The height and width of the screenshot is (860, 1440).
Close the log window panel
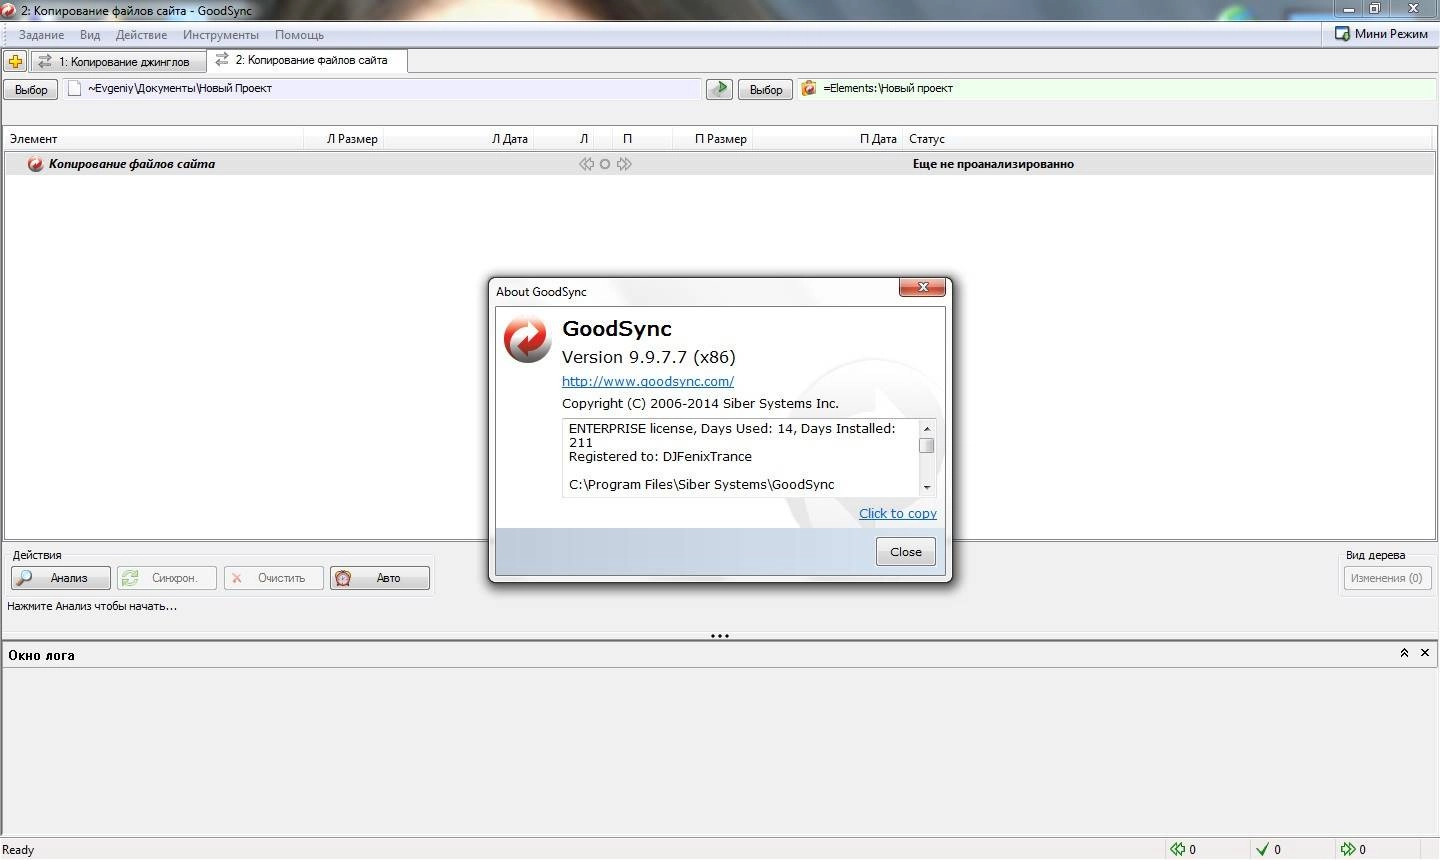[x=1425, y=653]
